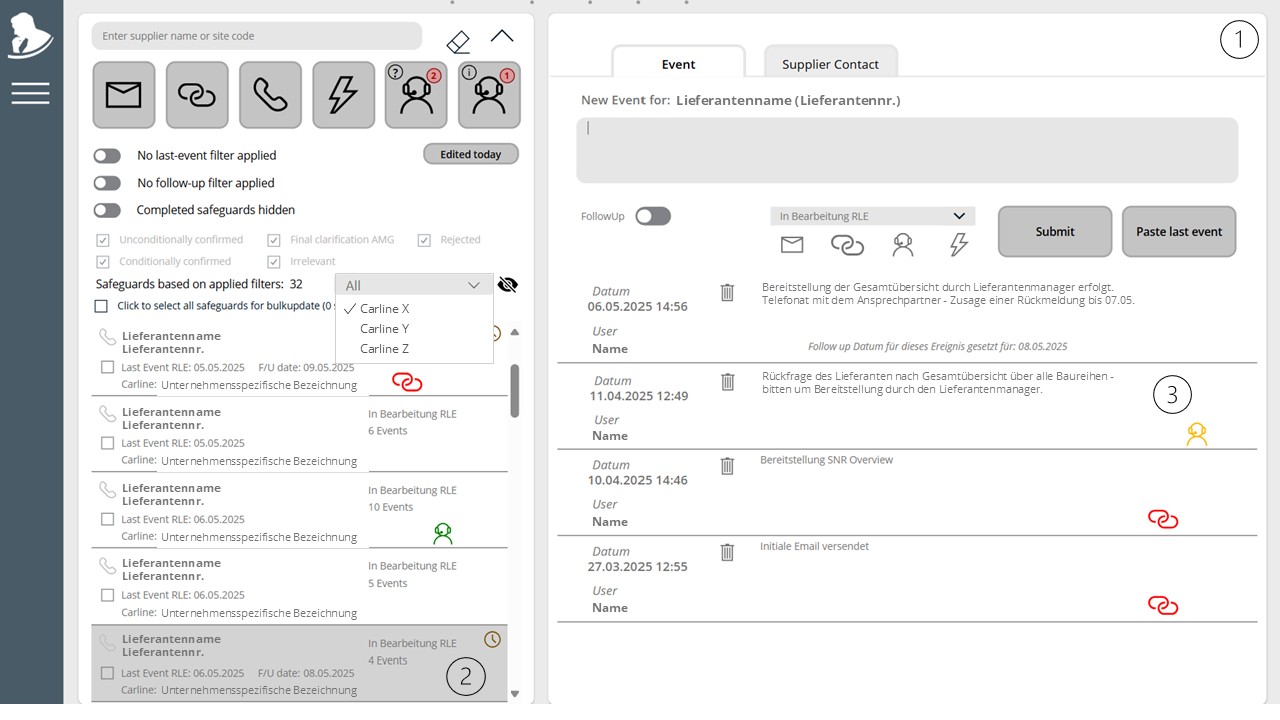Delete the 06.05.2025 14:56 event with trash icon
This screenshot has height=720, width=1280.
click(727, 292)
